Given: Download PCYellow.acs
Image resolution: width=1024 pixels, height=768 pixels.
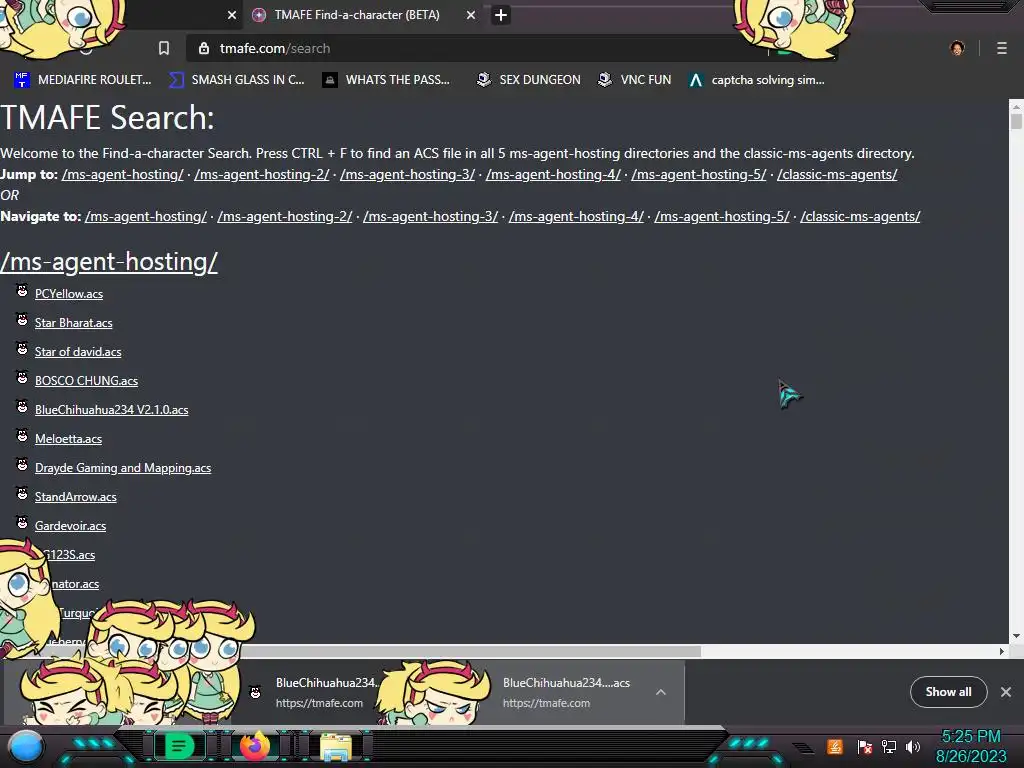Looking at the screenshot, I should click(69, 294).
